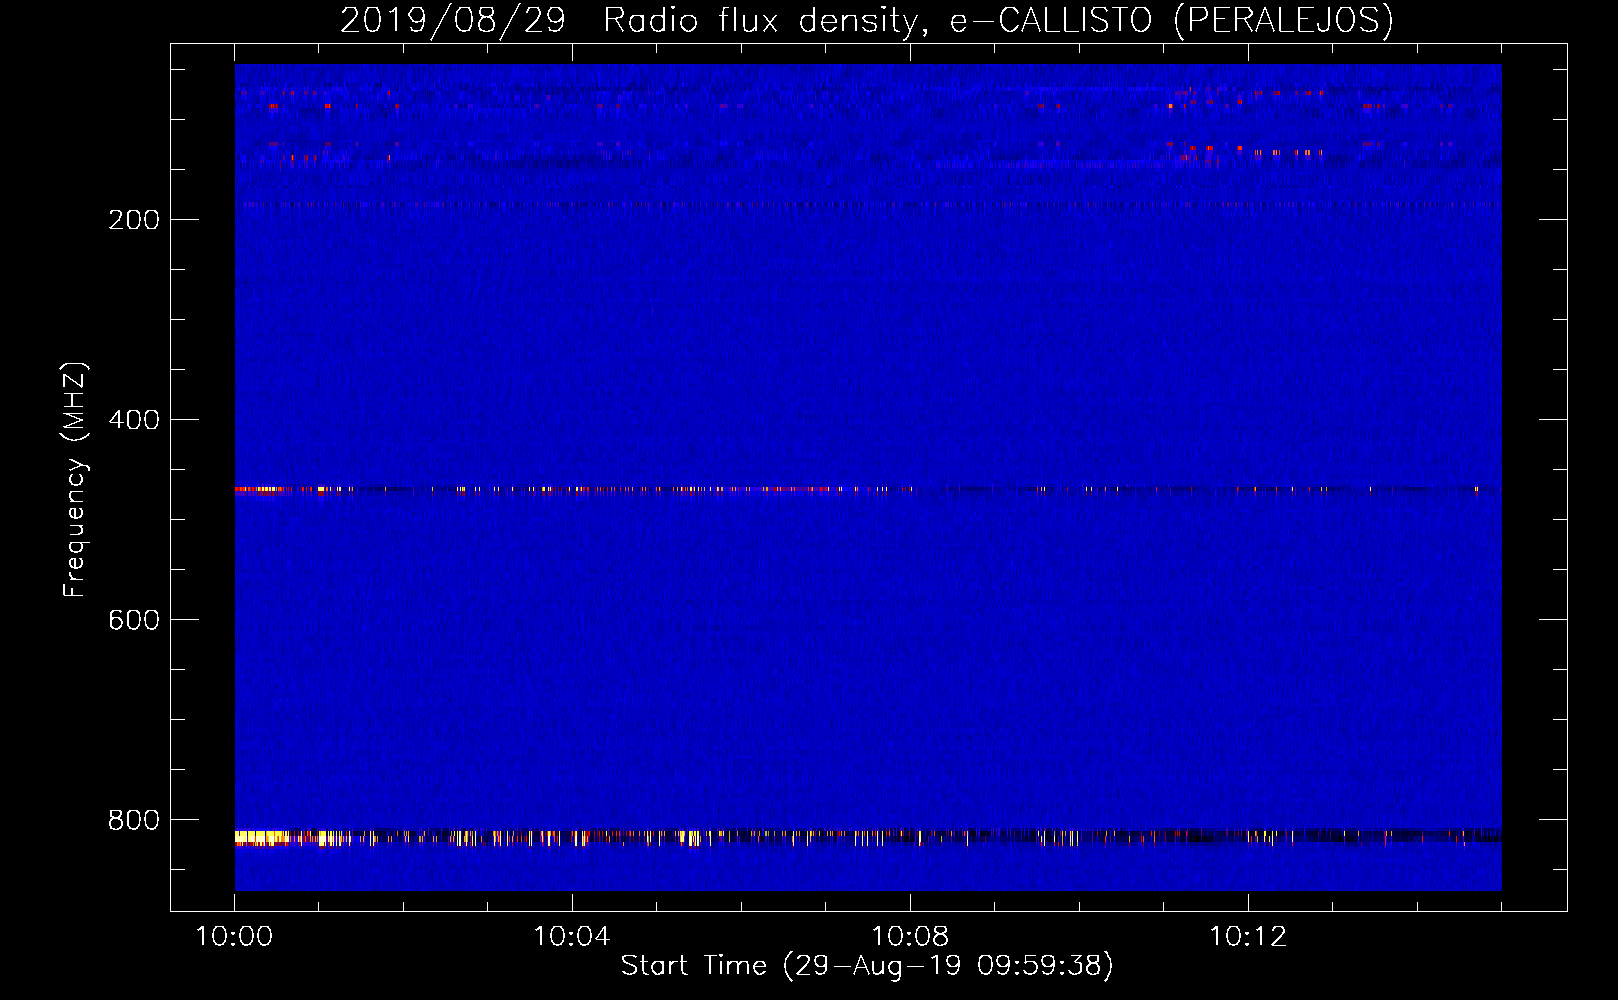Click the 10:12 time tick label
The width and height of the screenshot is (1618, 1000).
click(1248, 937)
